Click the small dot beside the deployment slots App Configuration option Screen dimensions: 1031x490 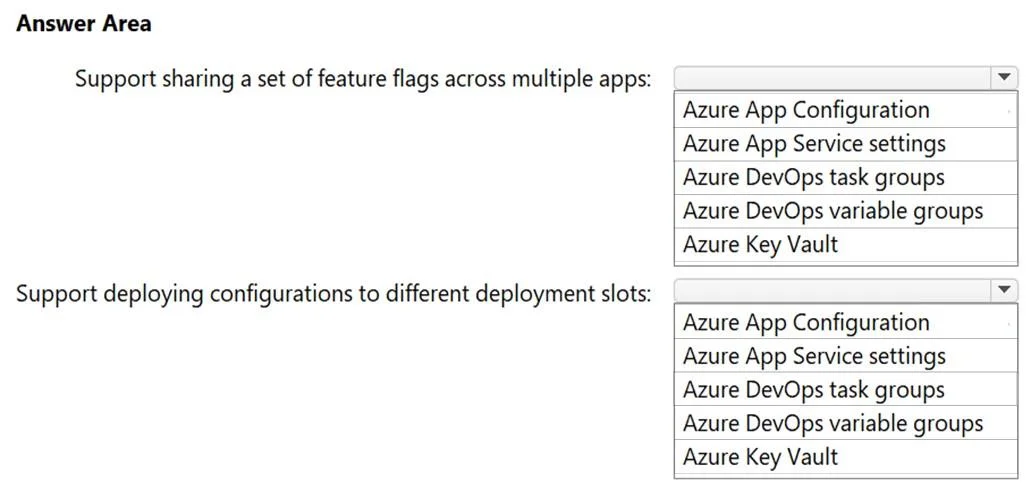pos(1009,324)
